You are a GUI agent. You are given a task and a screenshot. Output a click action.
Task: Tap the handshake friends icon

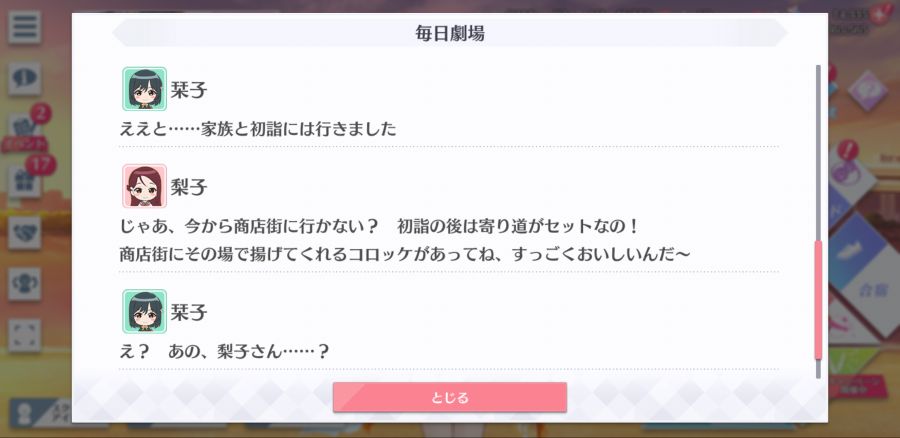[25, 232]
